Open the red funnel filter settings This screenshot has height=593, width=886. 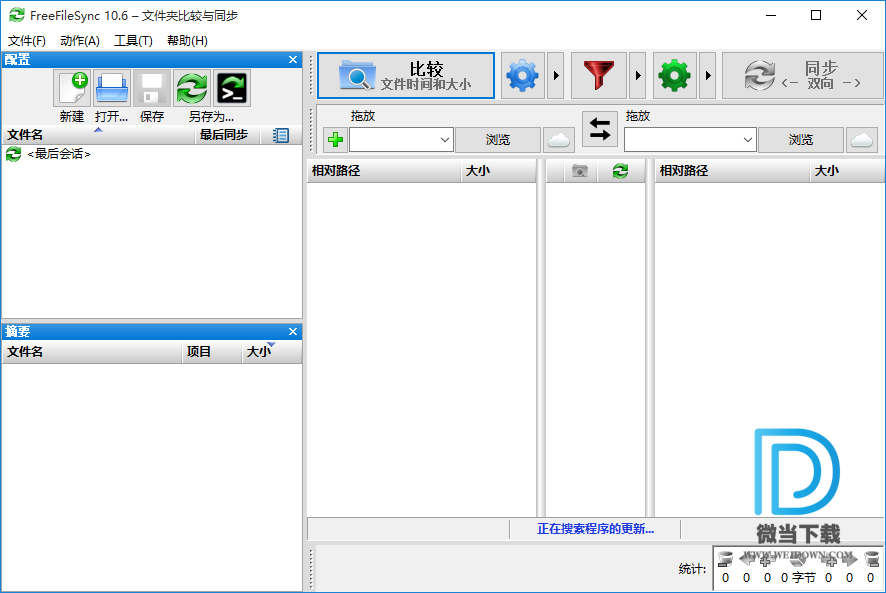pos(599,76)
